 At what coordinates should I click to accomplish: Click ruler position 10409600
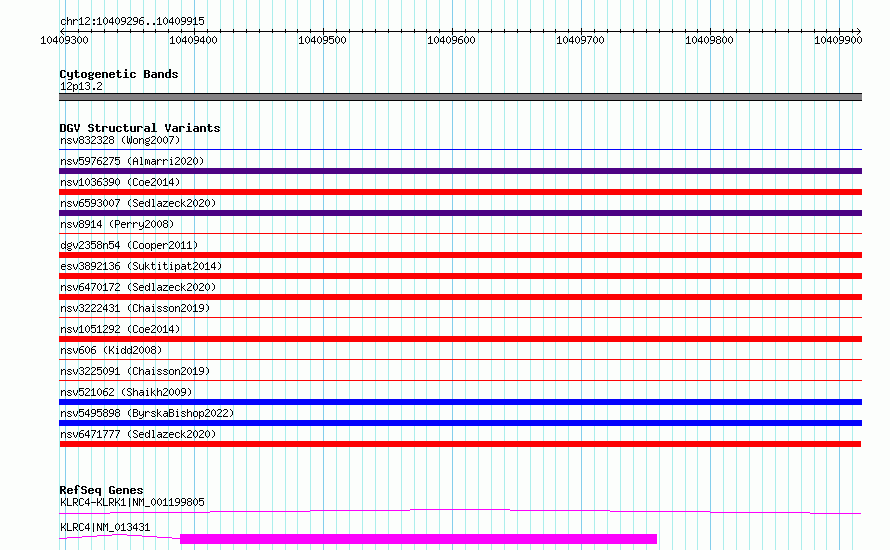coord(451,40)
